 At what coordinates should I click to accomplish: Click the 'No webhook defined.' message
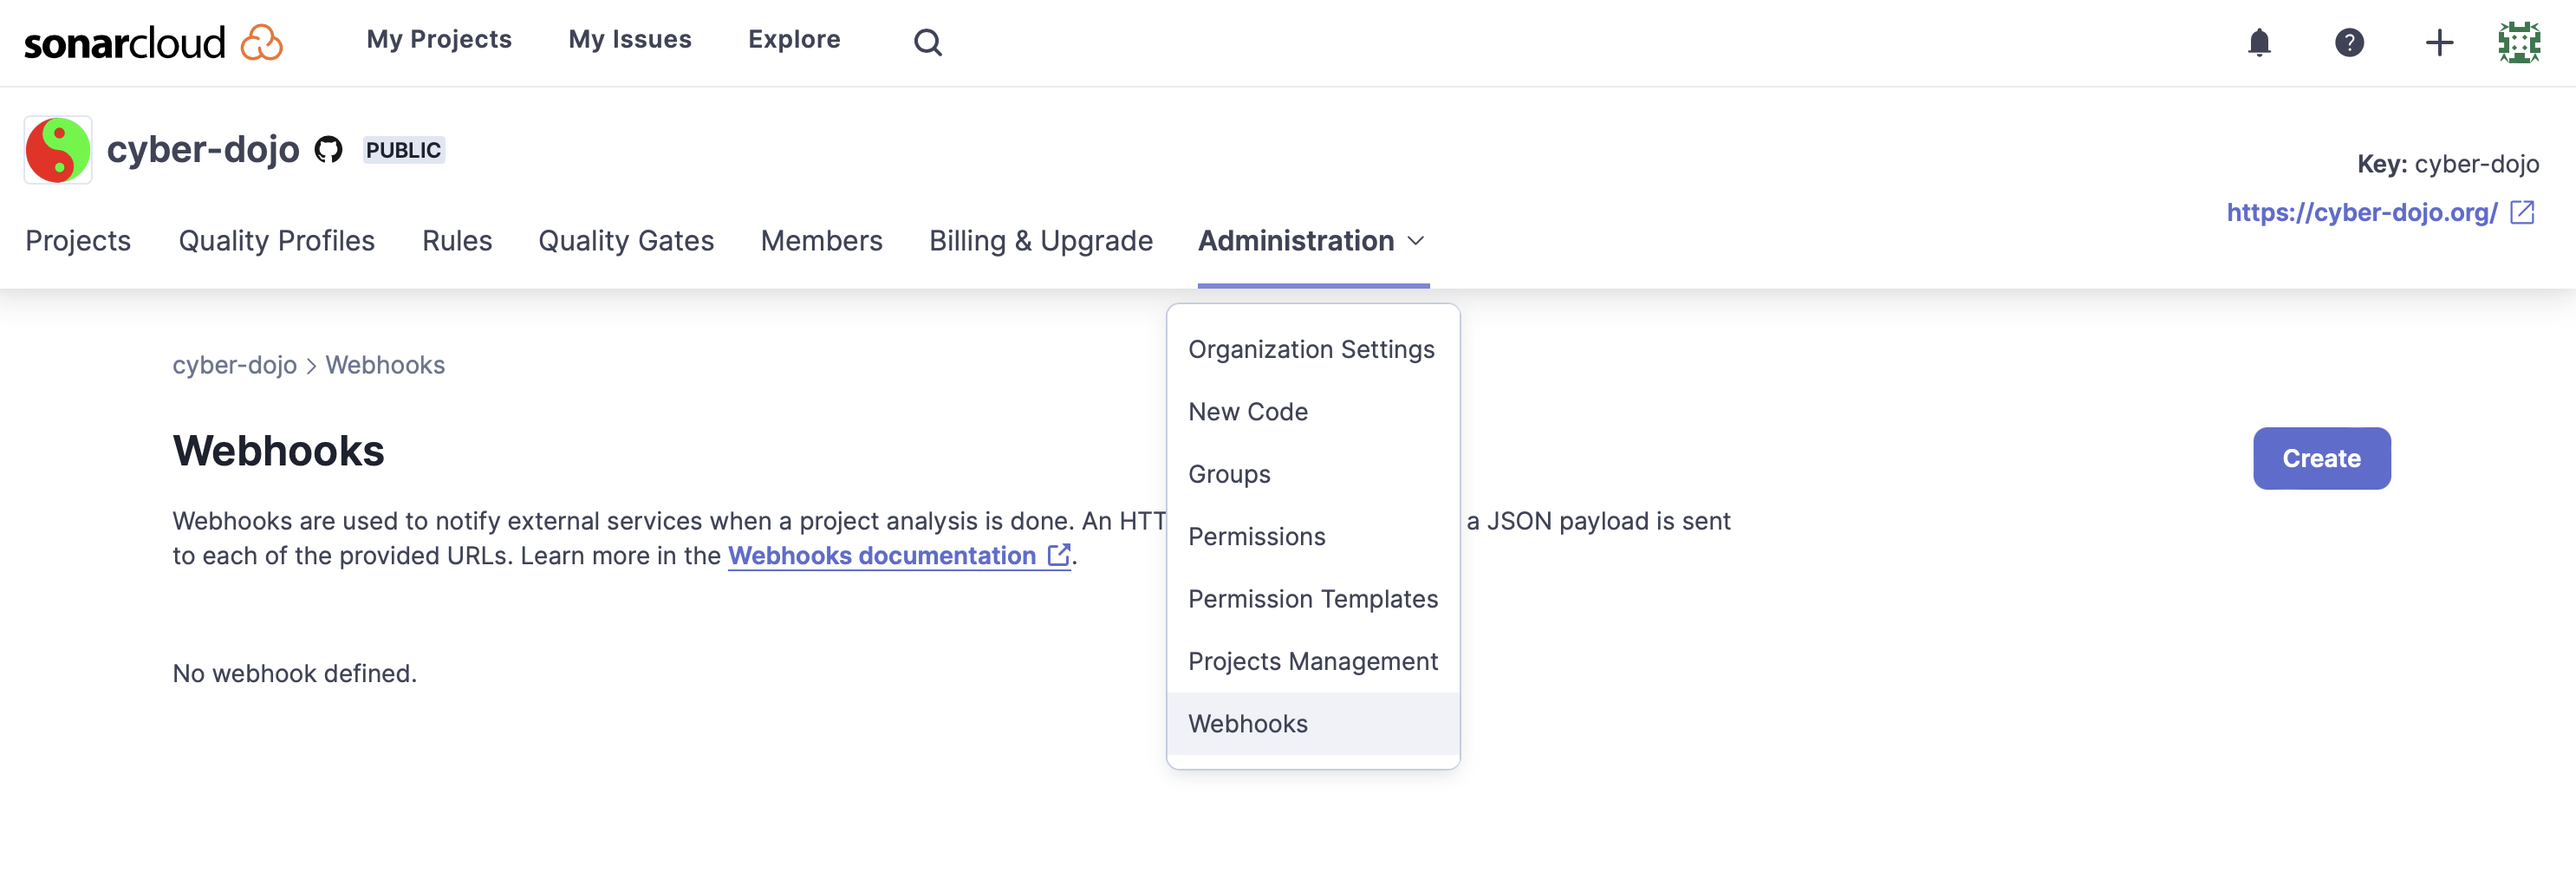coord(294,674)
